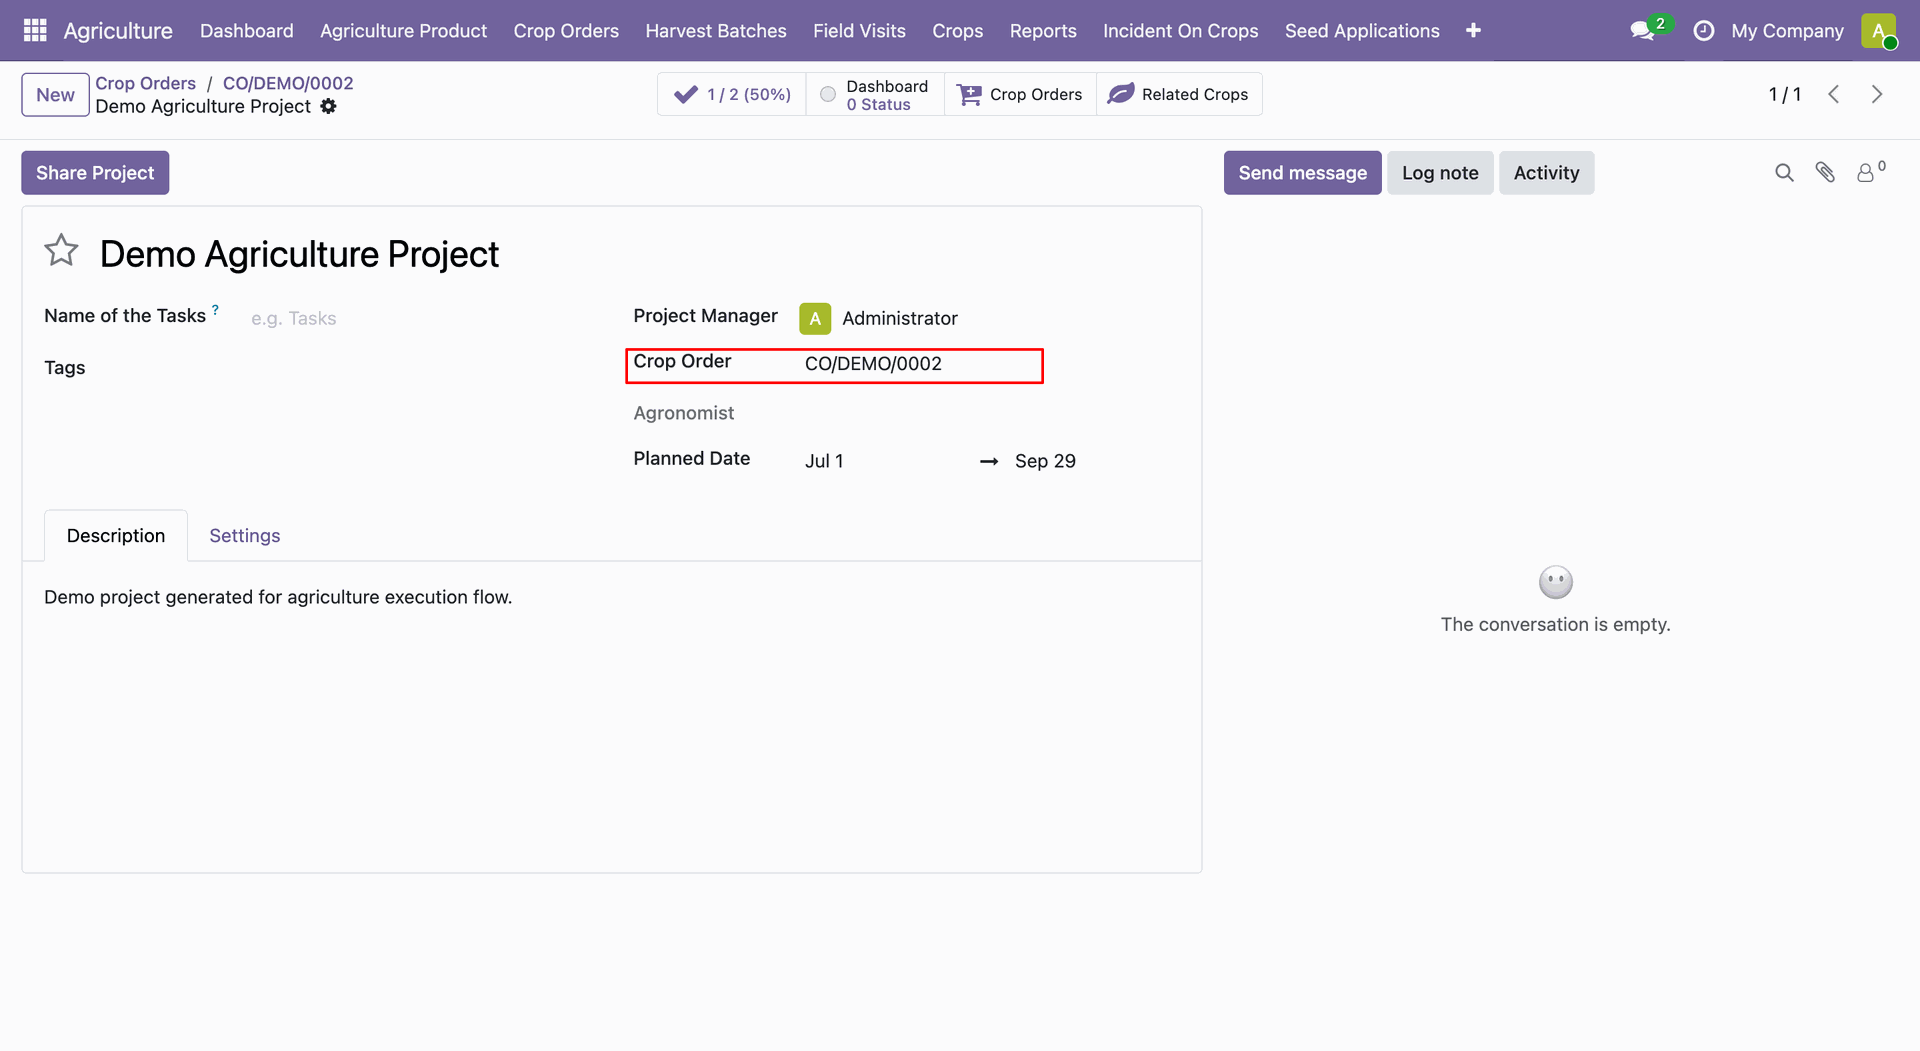Follow the Crop Orders breadcrumb link
This screenshot has width=1920, height=1051.
tap(146, 83)
